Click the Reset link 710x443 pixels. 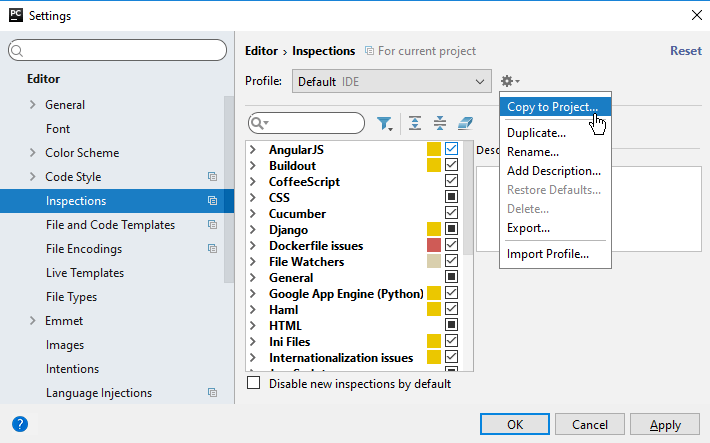(x=685, y=51)
